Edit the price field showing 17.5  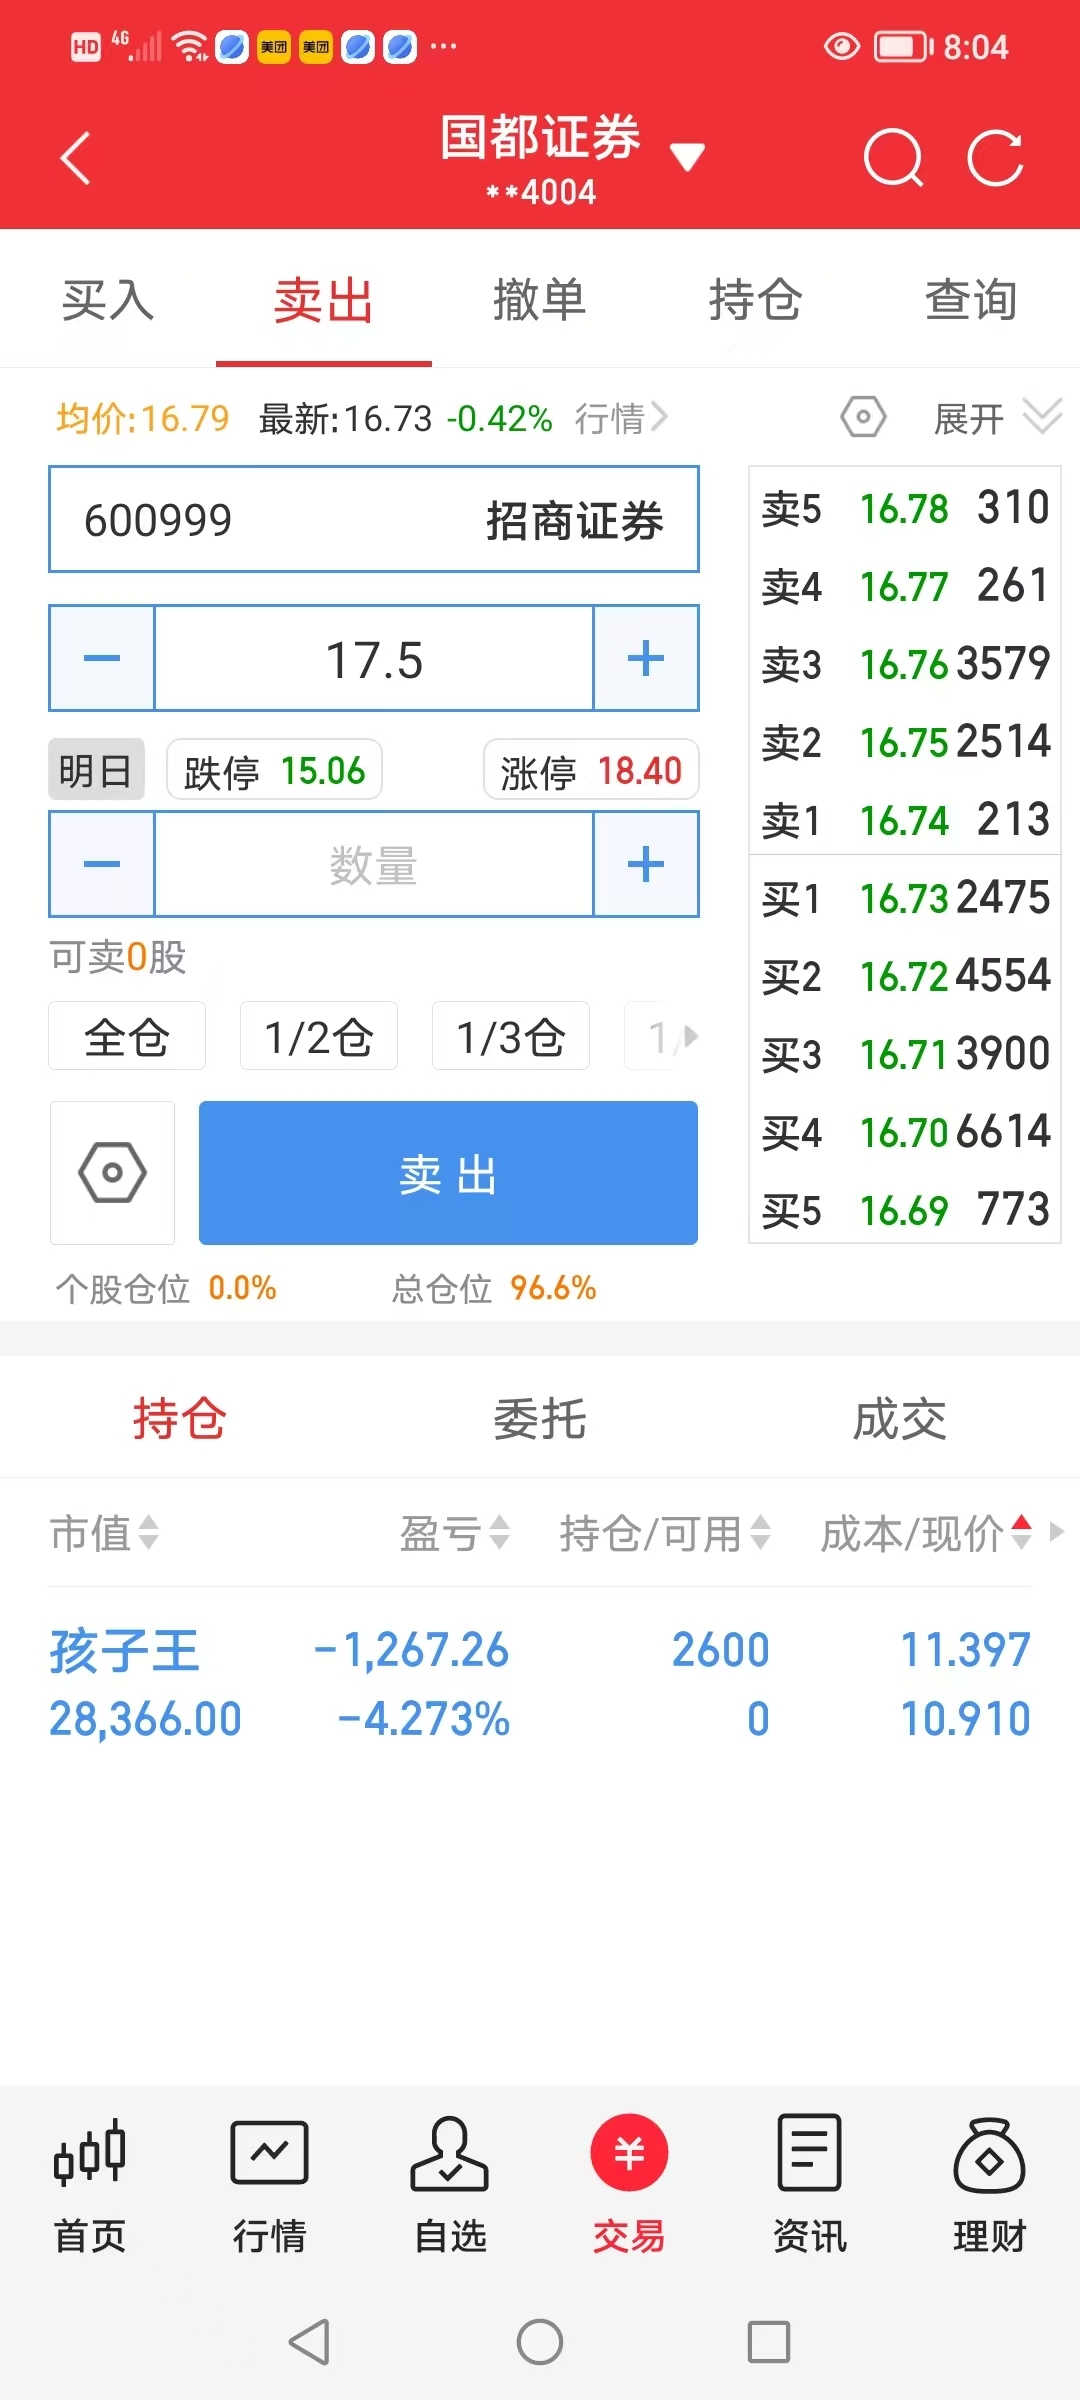(374, 658)
